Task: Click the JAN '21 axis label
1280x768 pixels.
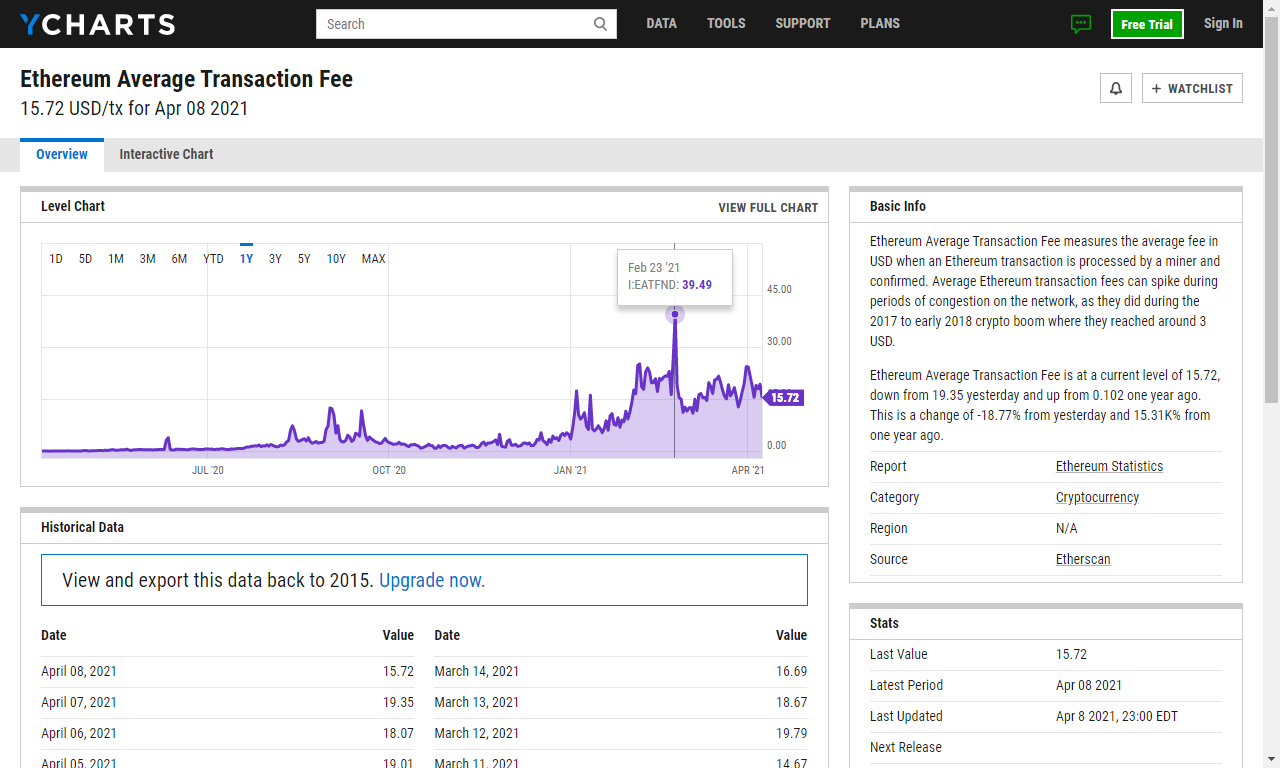Action: (x=570, y=471)
